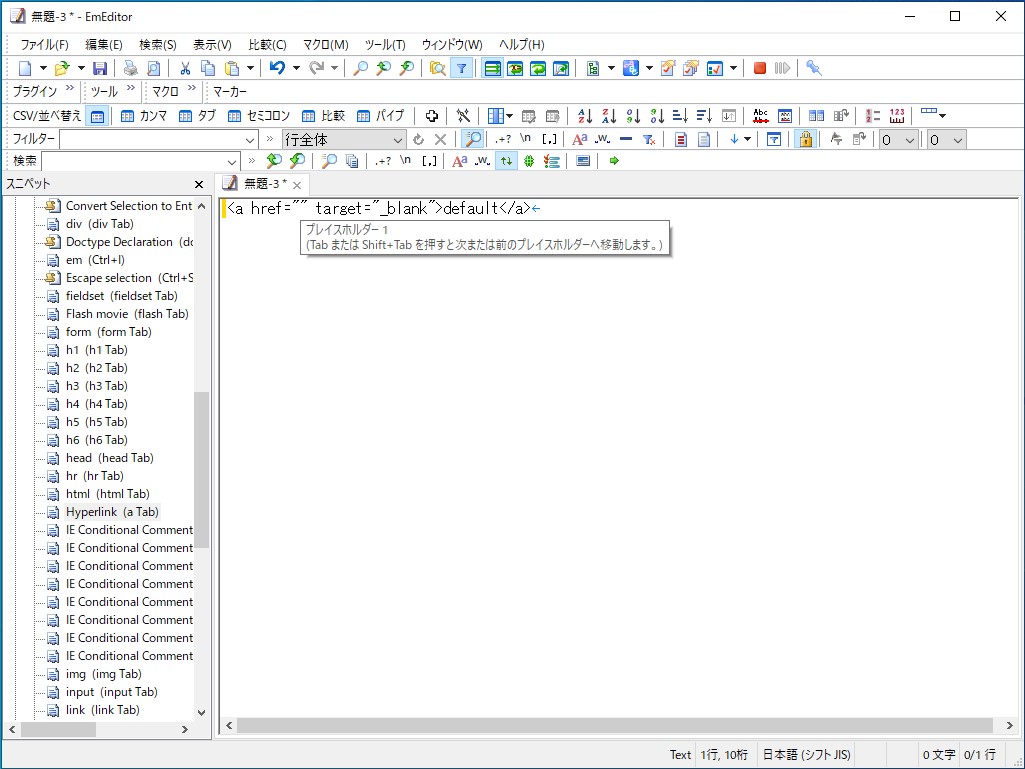The width and height of the screenshot is (1025, 769).
Task: Click the Sort Z to A icon
Action: click(x=609, y=116)
